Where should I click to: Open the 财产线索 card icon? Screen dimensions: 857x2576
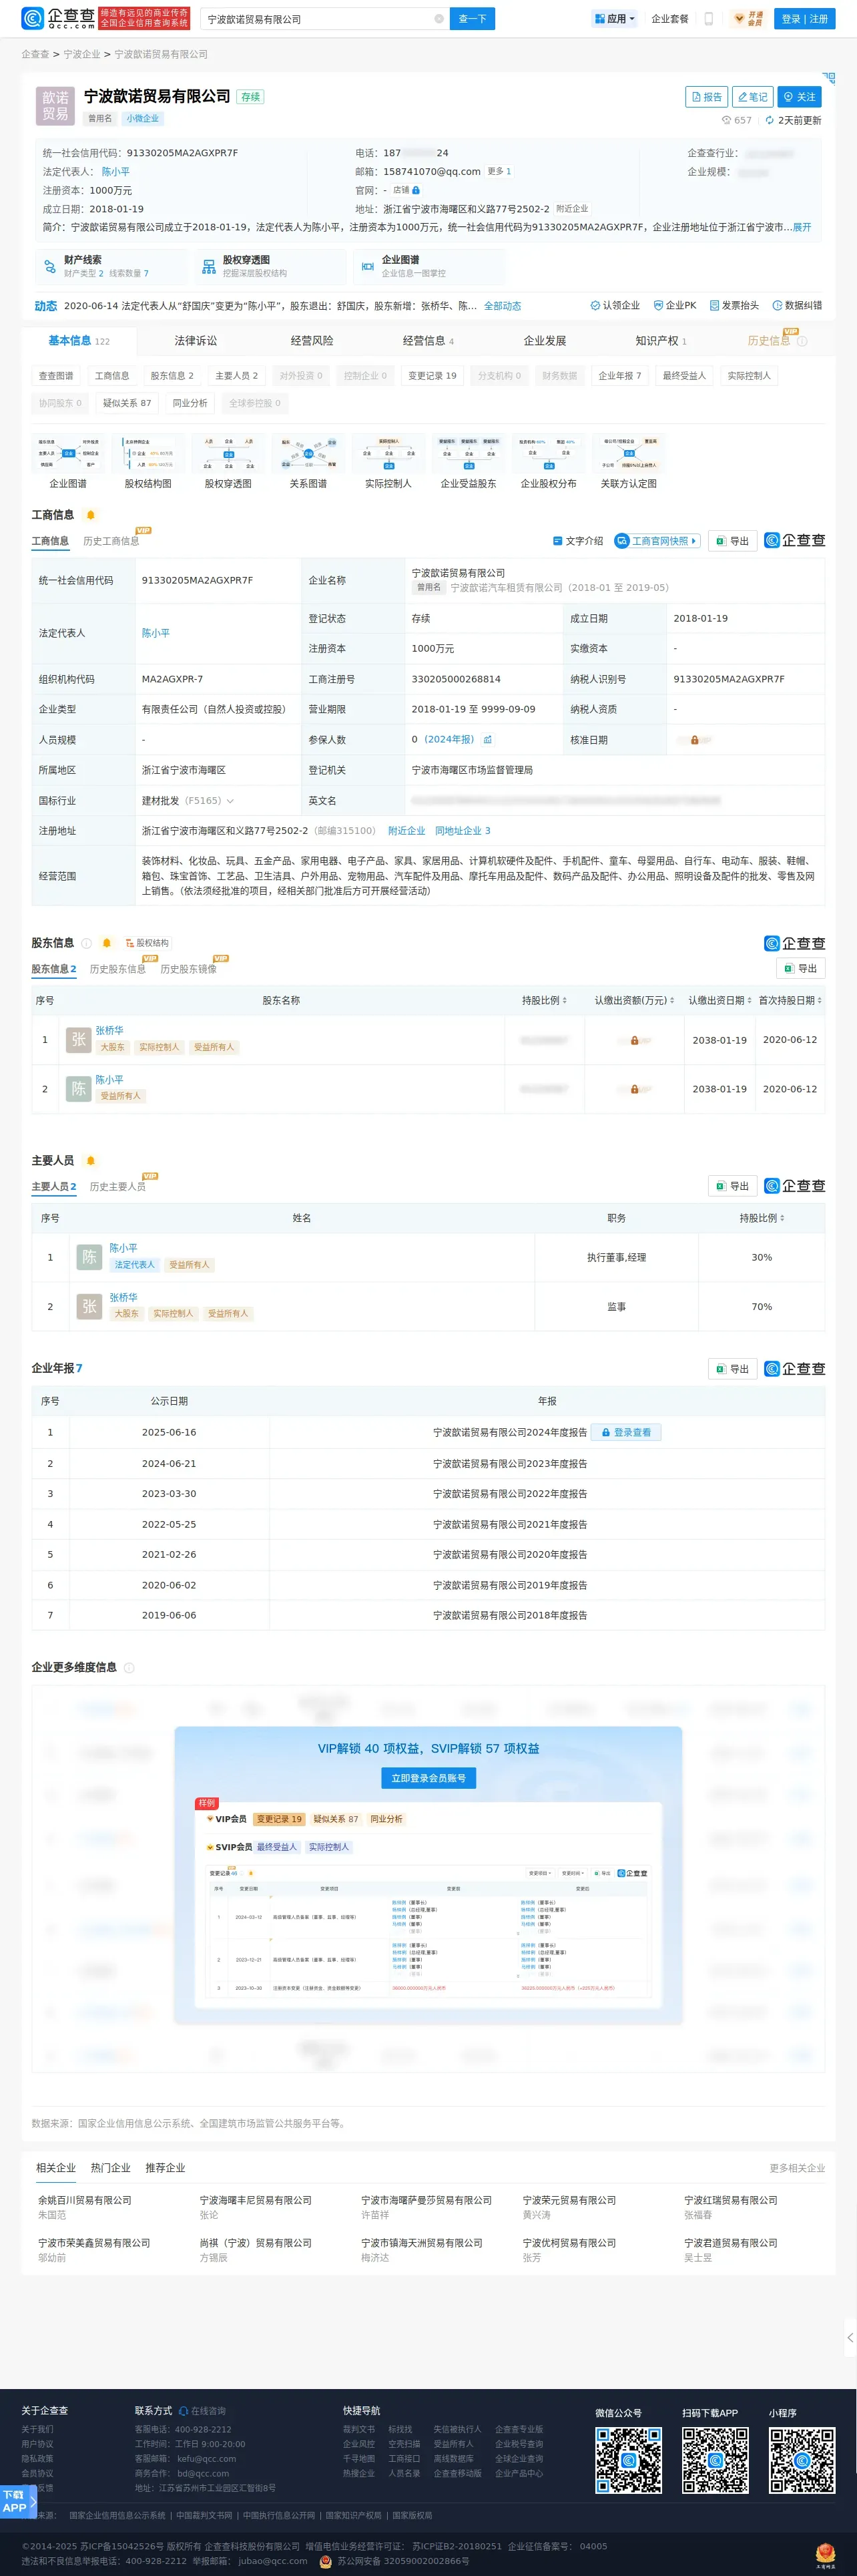[49, 266]
